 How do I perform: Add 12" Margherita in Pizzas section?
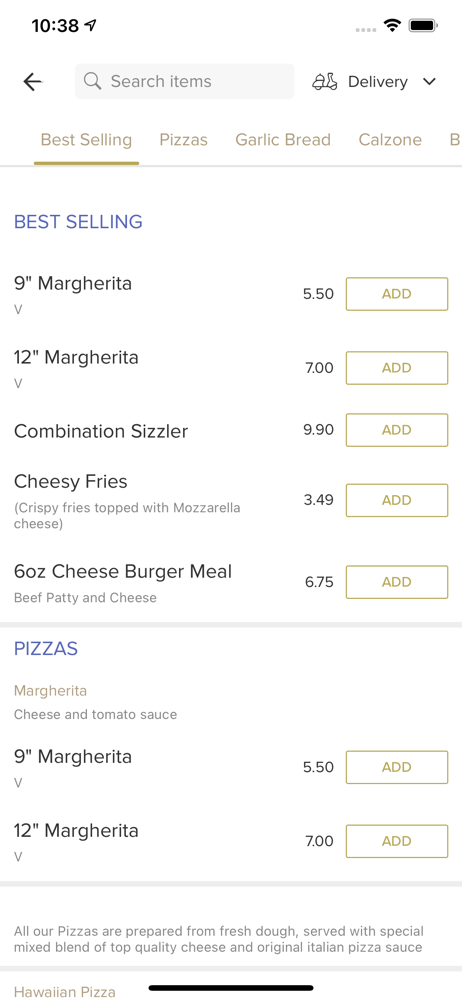pyautogui.click(x=397, y=841)
